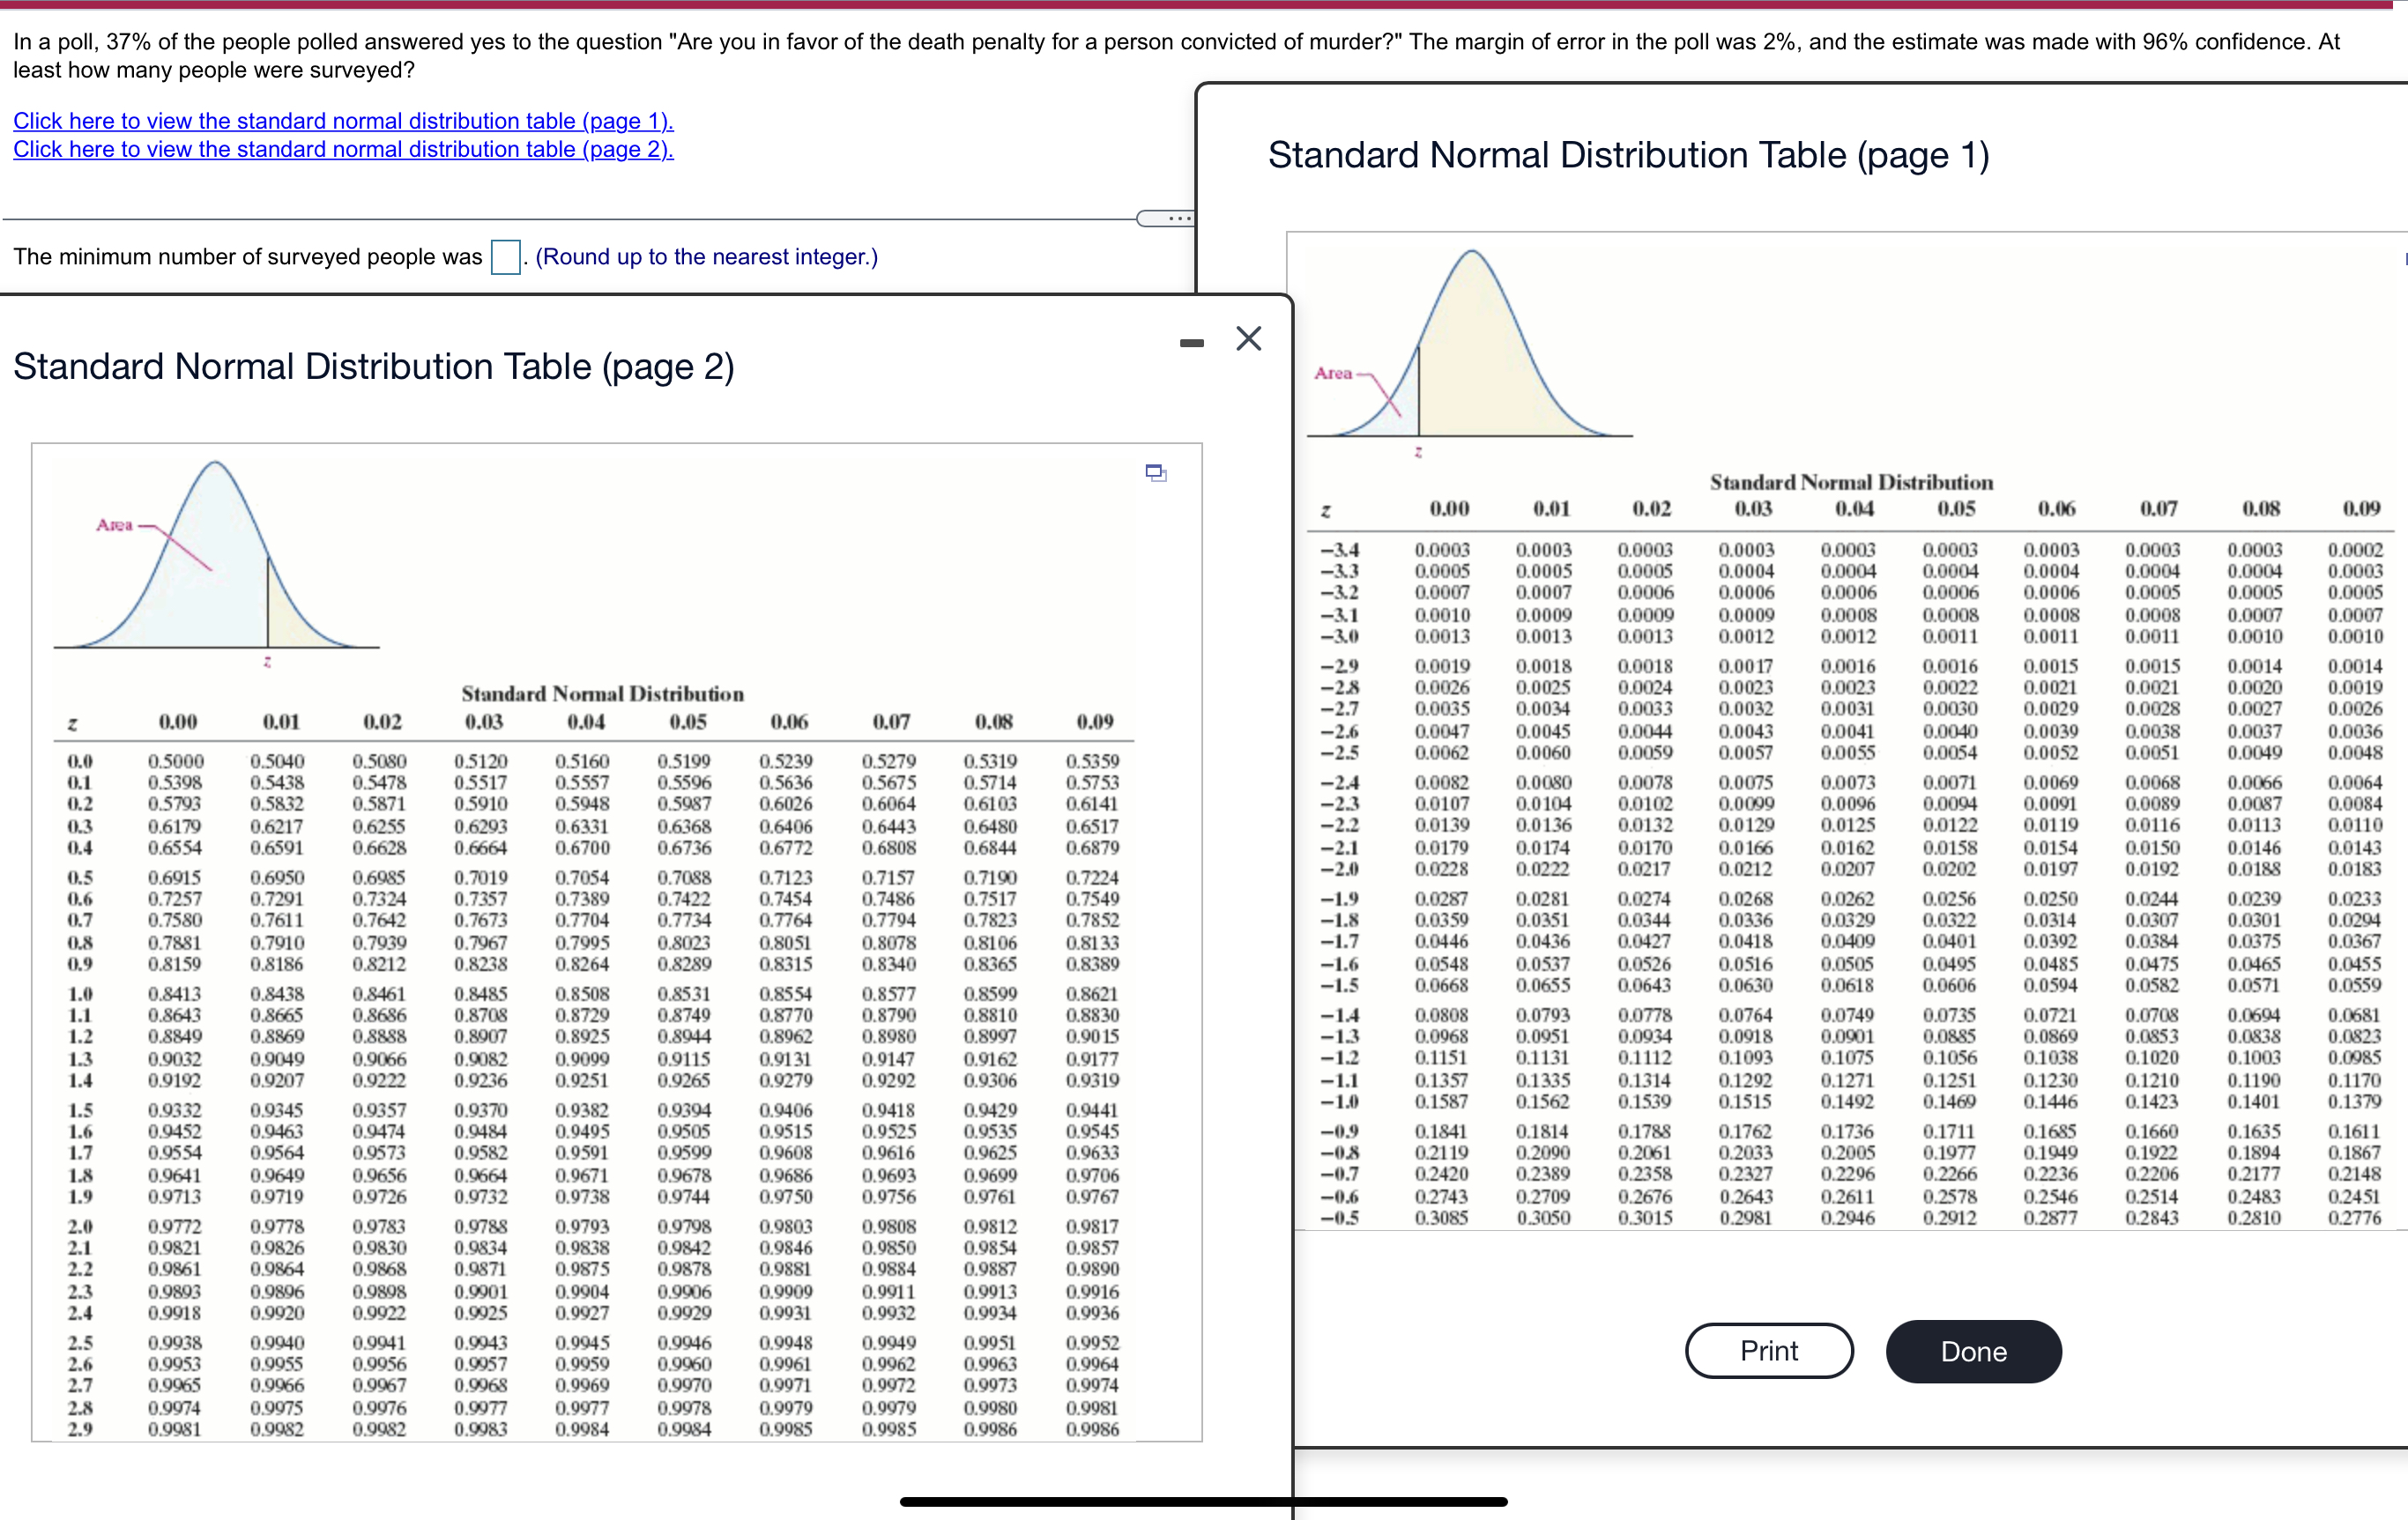Click the 'Standard Normal Distribution Table (page 1)' title
Image resolution: width=2408 pixels, height=1520 pixels.
point(1628,156)
